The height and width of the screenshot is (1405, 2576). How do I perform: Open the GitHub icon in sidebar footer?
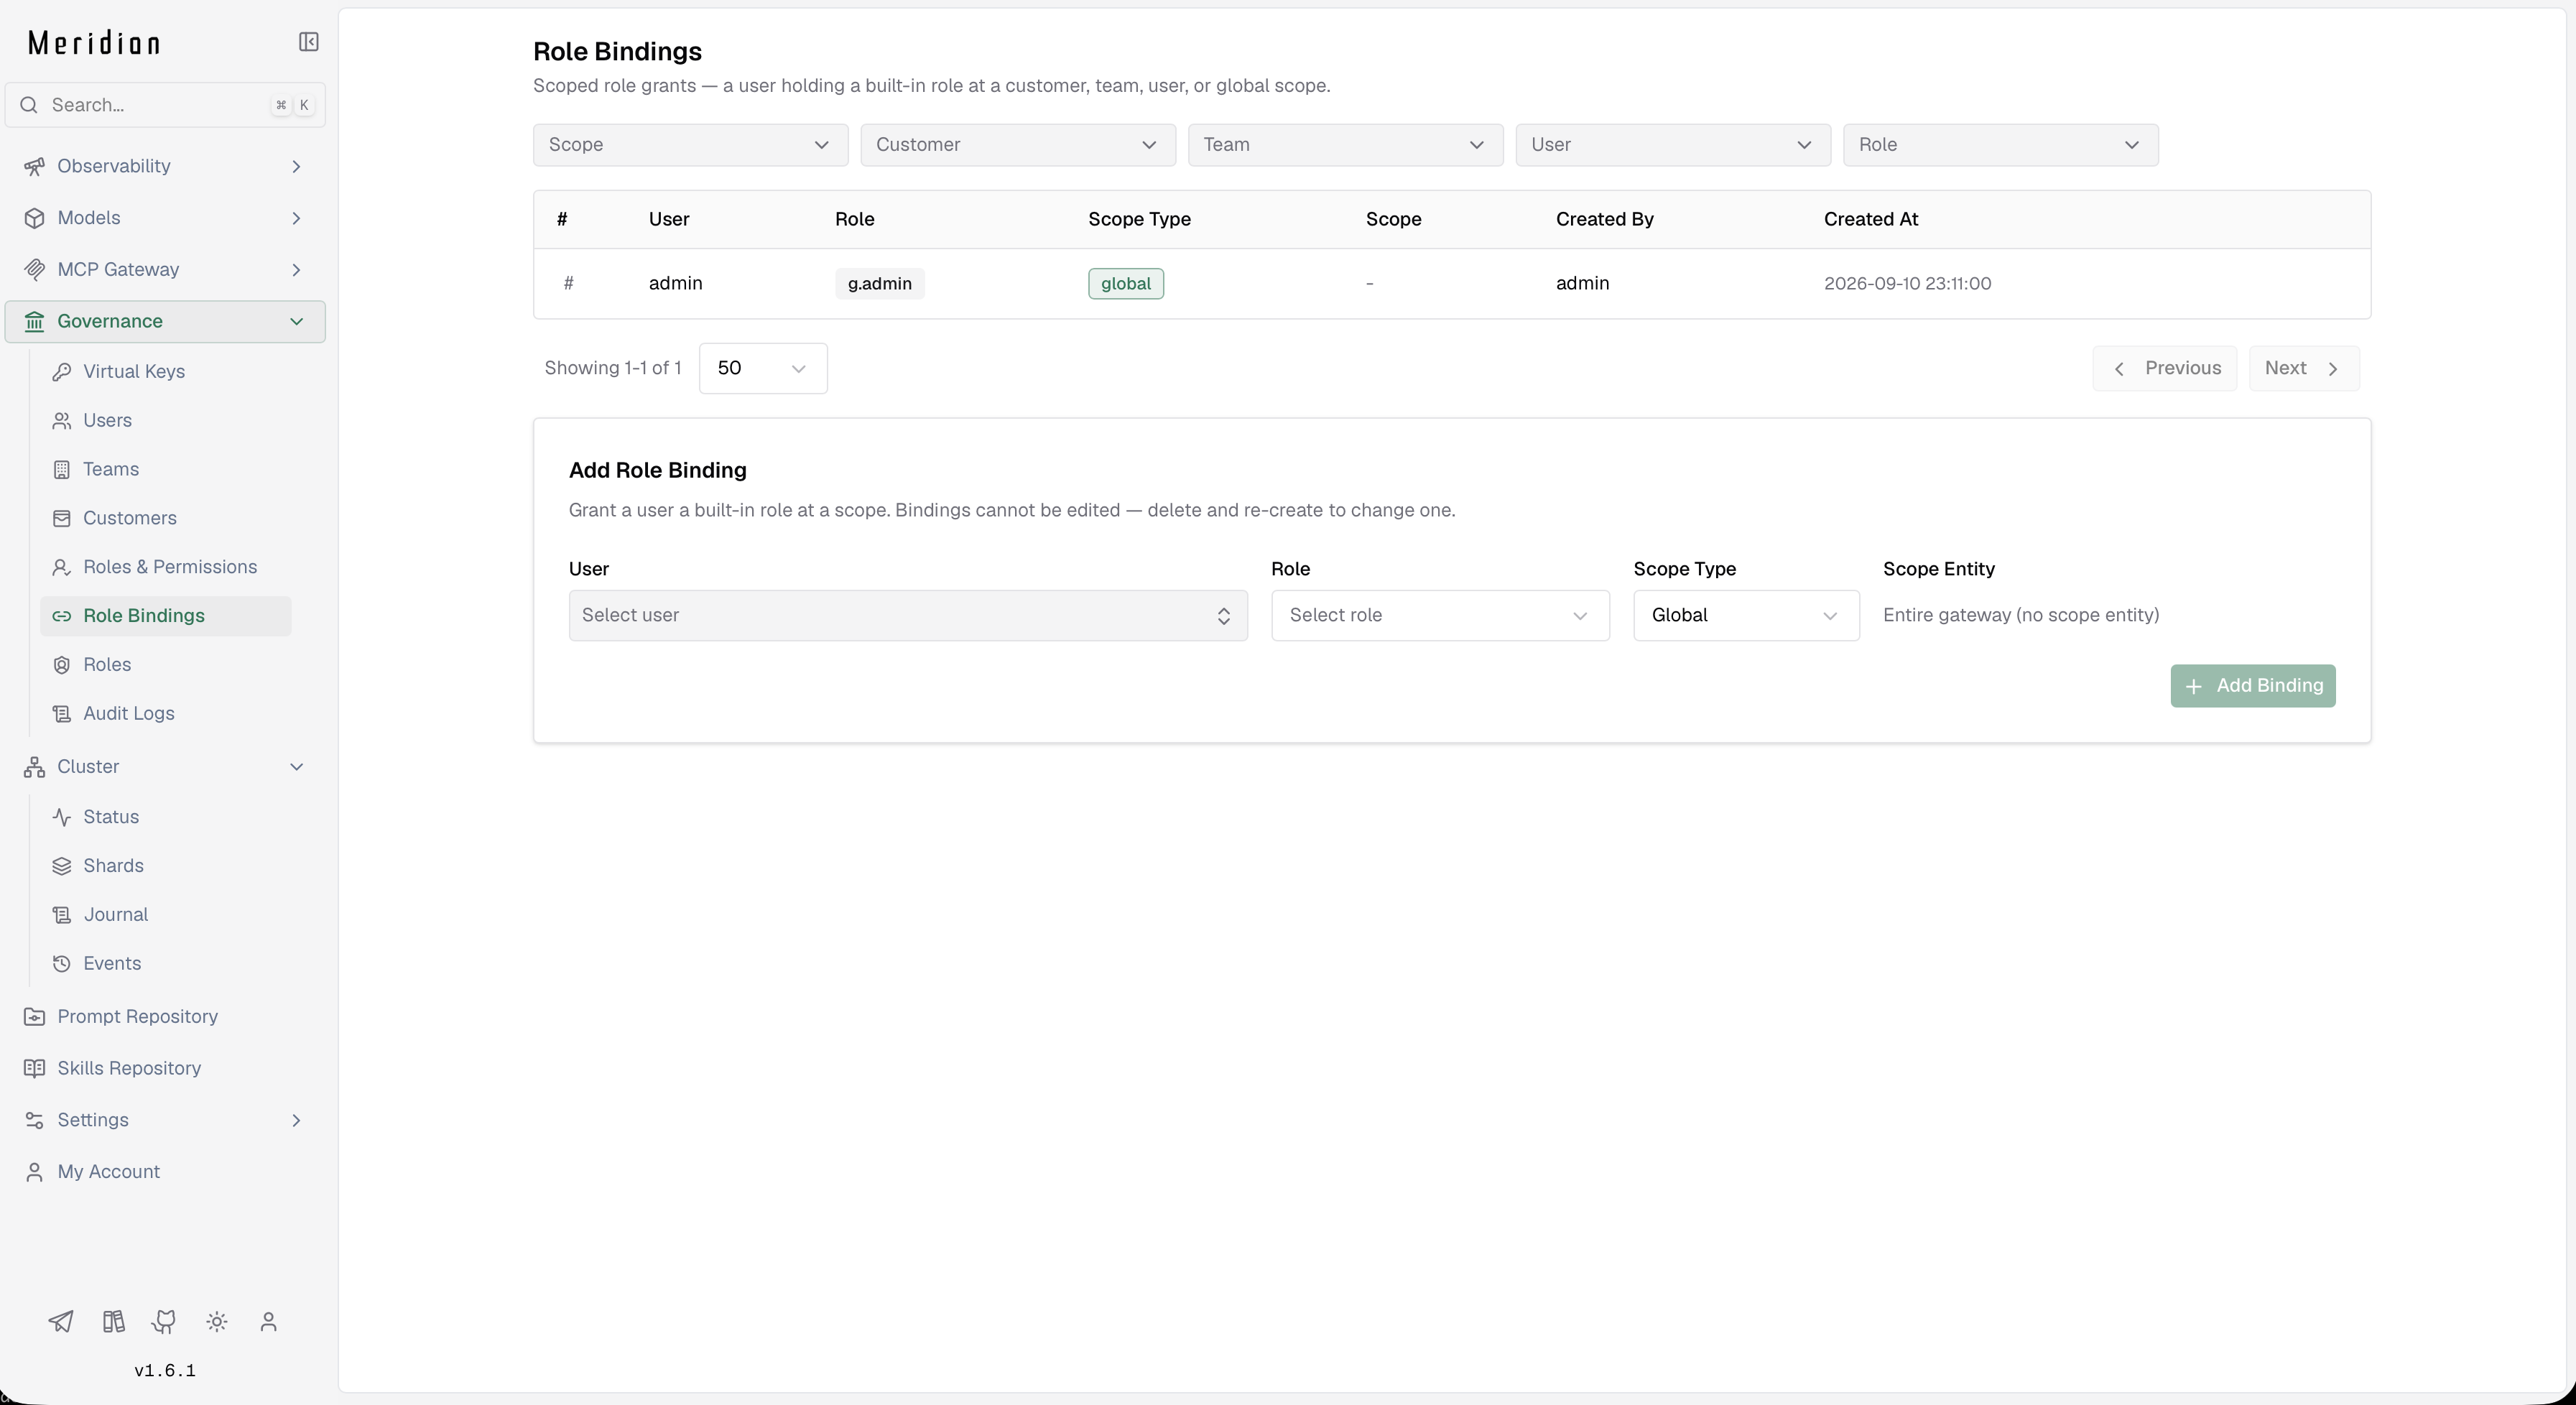coord(164,1322)
